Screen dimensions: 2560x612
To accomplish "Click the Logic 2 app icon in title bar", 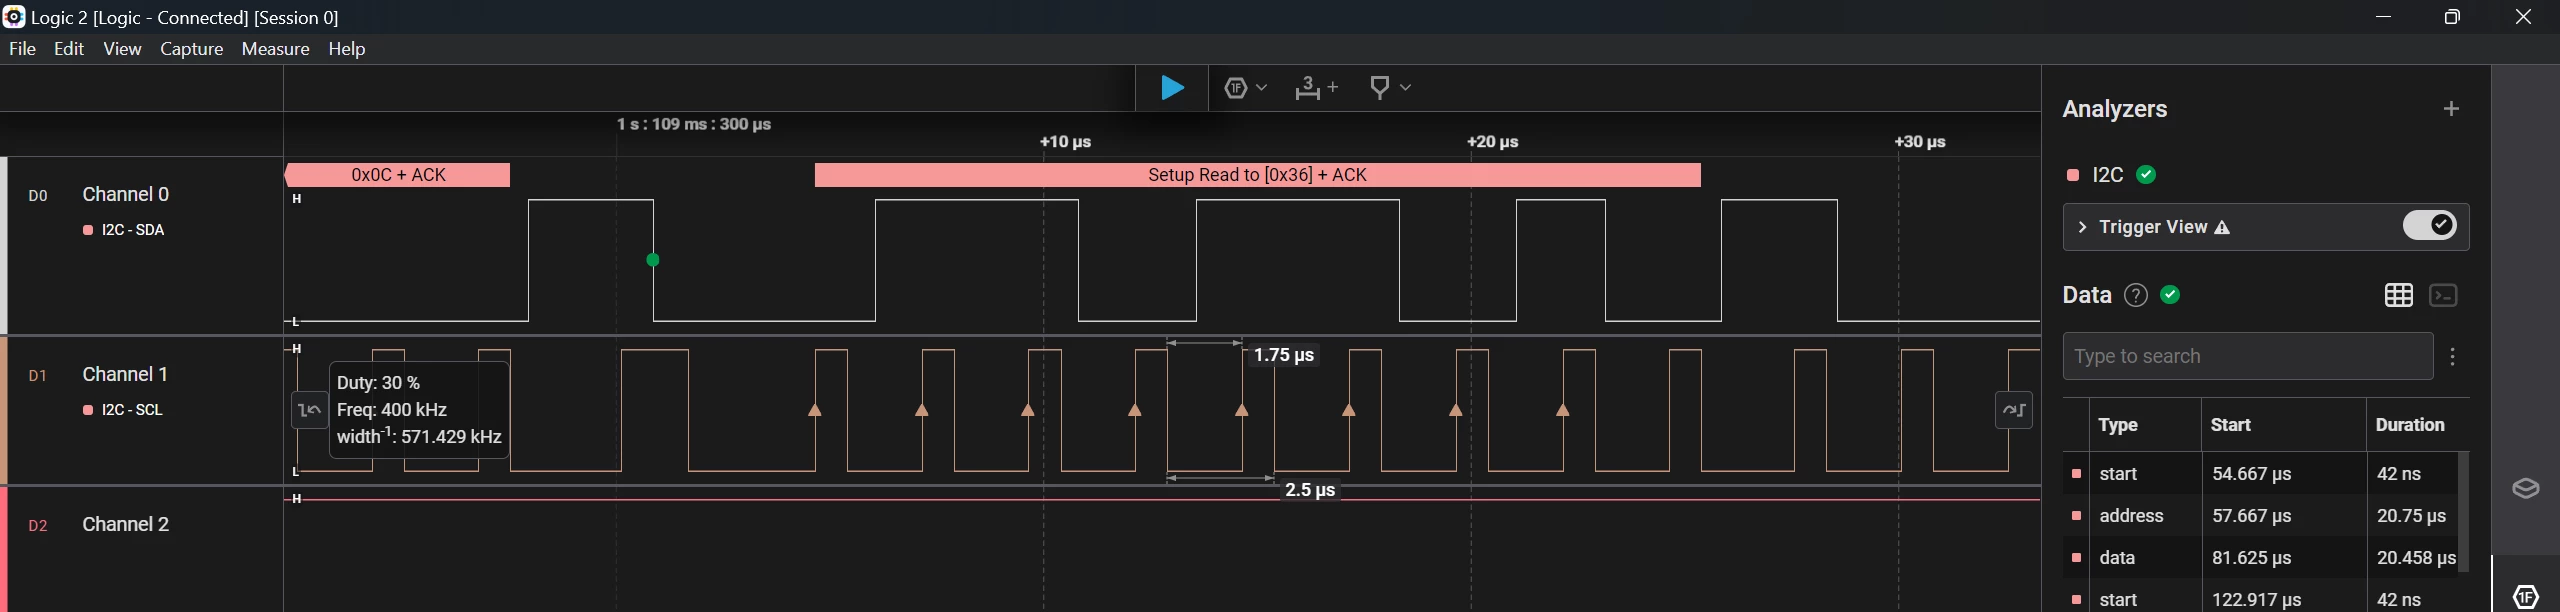I will [14, 17].
